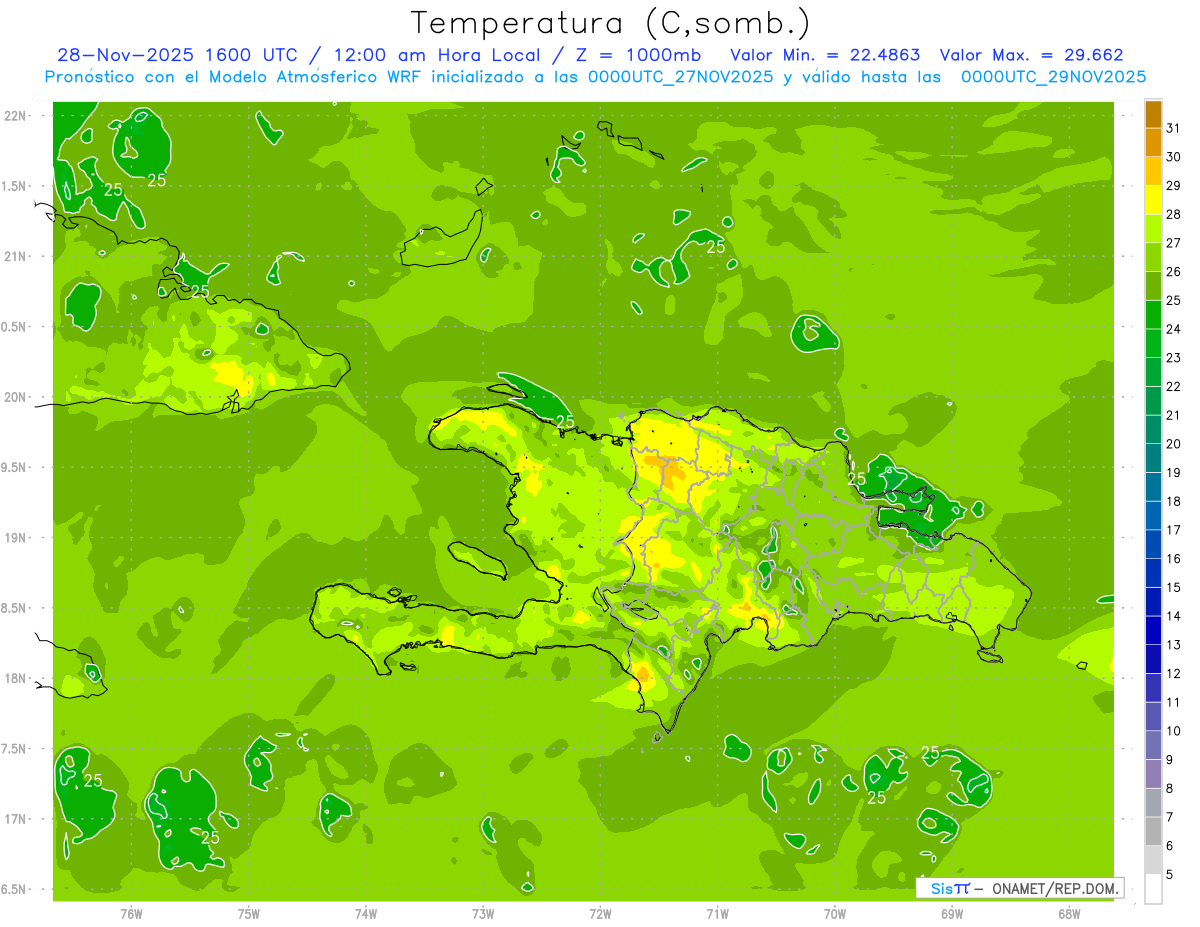The height and width of the screenshot is (927, 1200).
Task: Click the "70W" longitude axis label
Action: 835,914
